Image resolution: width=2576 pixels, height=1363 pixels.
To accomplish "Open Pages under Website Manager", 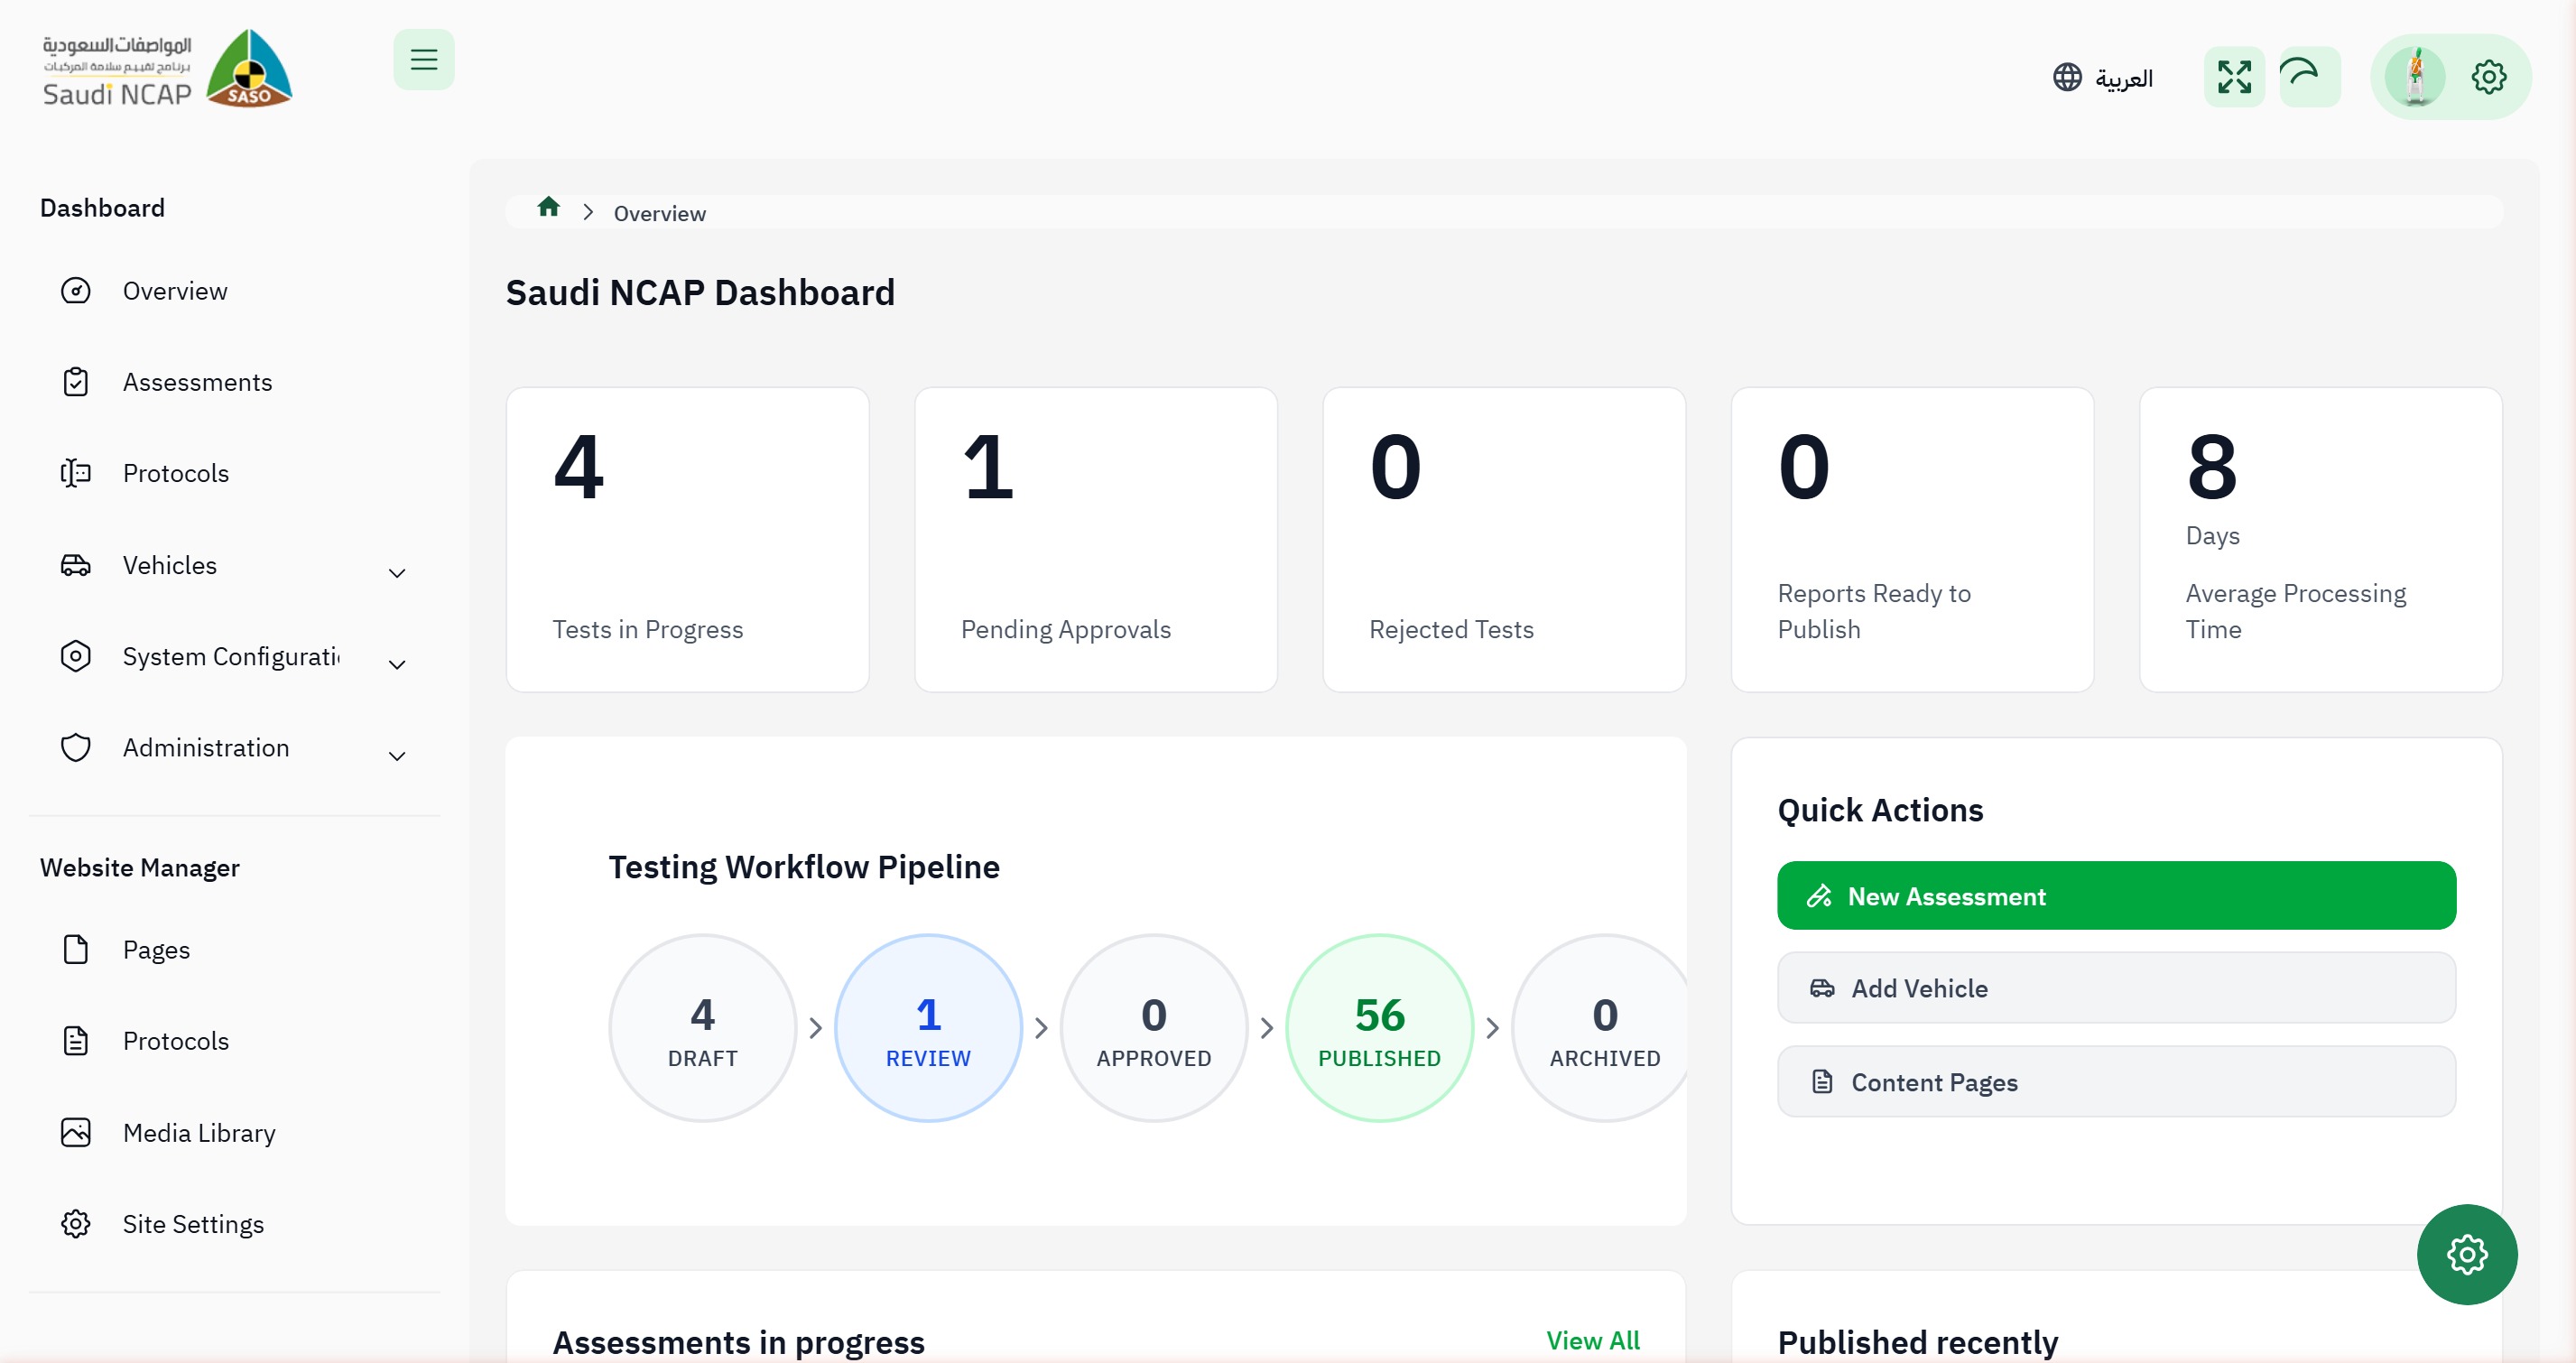I will coord(234,950).
